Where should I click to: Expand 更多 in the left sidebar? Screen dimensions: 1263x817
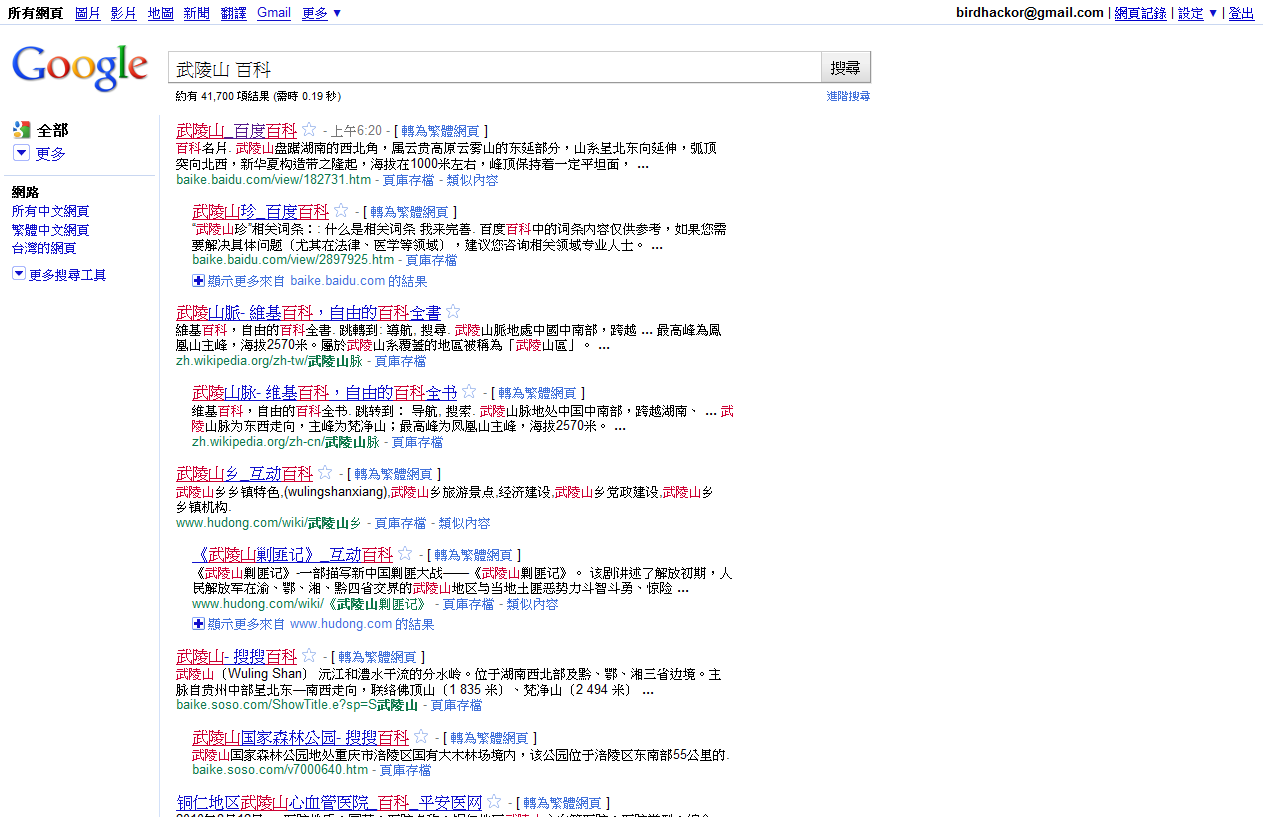coord(39,153)
